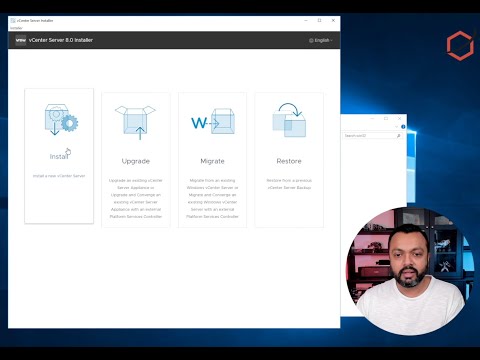Viewport: 480px width, 360px height.
Task: Select the Migrate option label
Action: point(212,161)
